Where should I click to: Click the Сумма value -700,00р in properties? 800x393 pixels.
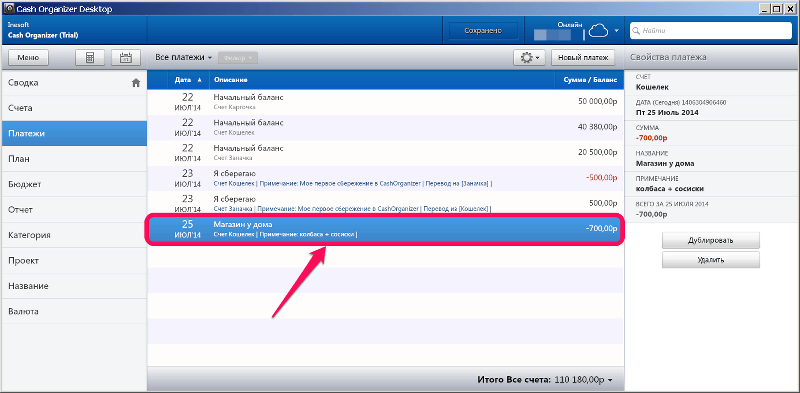click(x=652, y=138)
